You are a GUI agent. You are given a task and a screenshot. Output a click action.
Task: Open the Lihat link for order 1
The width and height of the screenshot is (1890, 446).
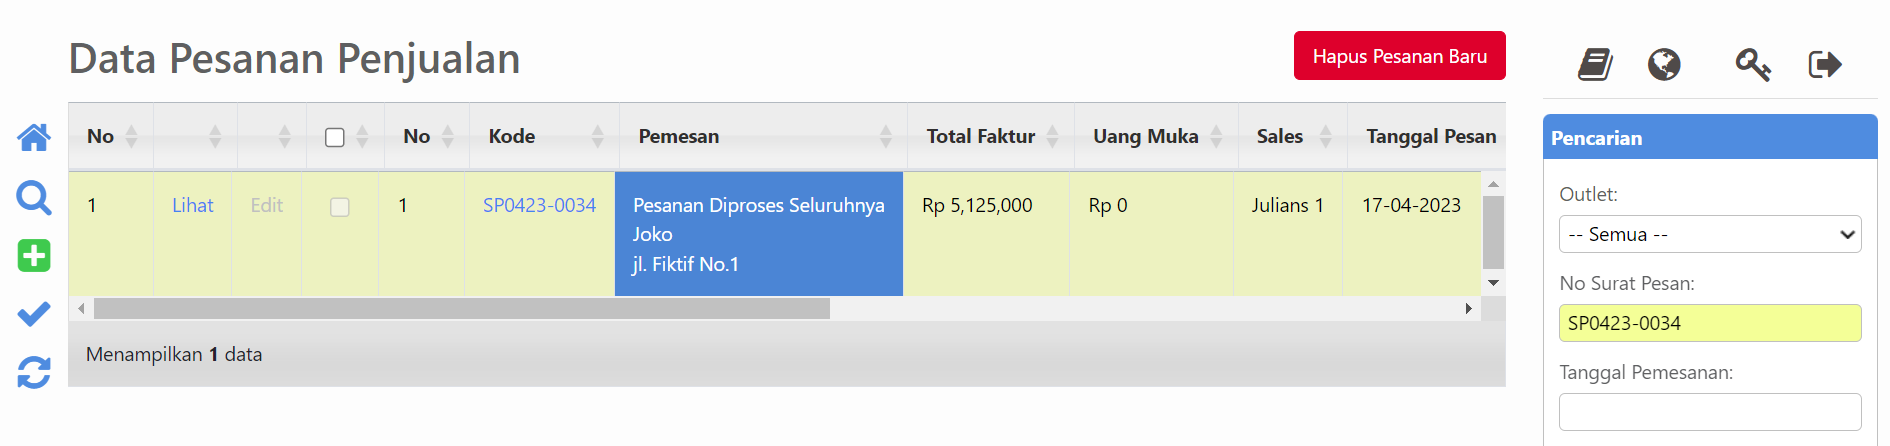point(192,205)
